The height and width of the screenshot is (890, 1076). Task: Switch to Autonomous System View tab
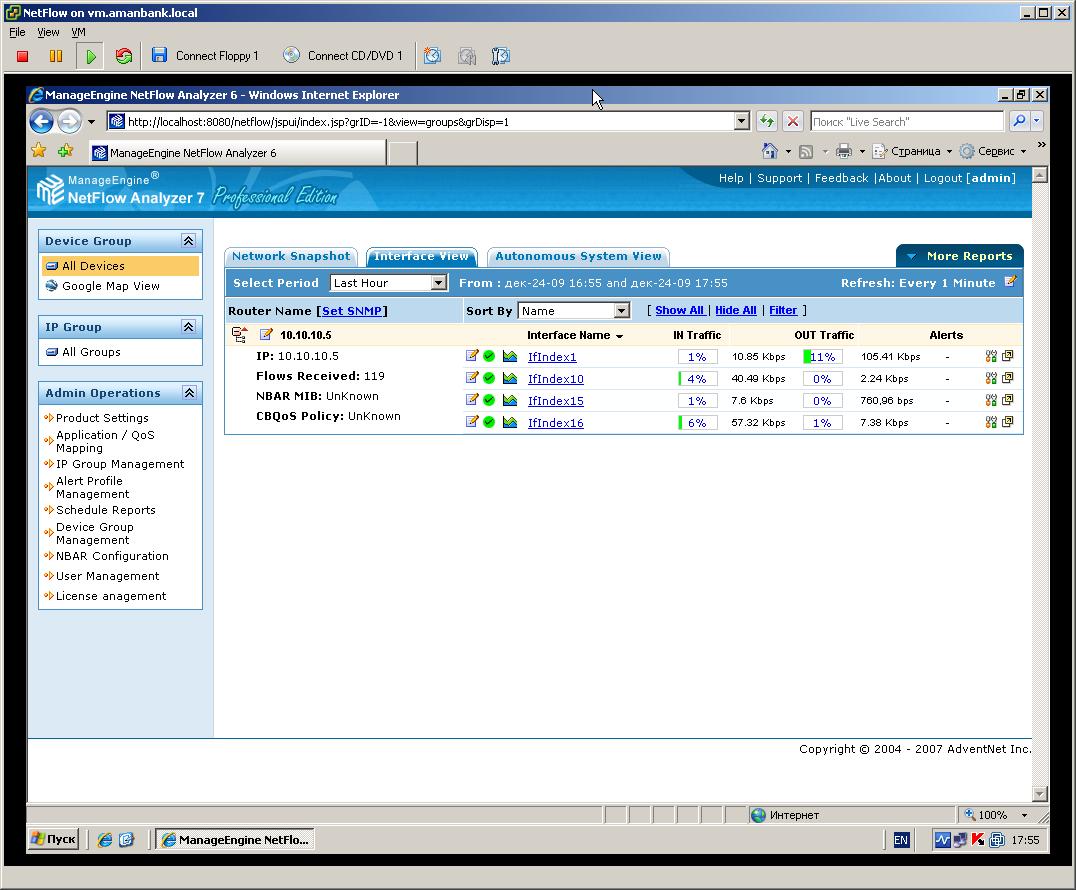click(578, 257)
